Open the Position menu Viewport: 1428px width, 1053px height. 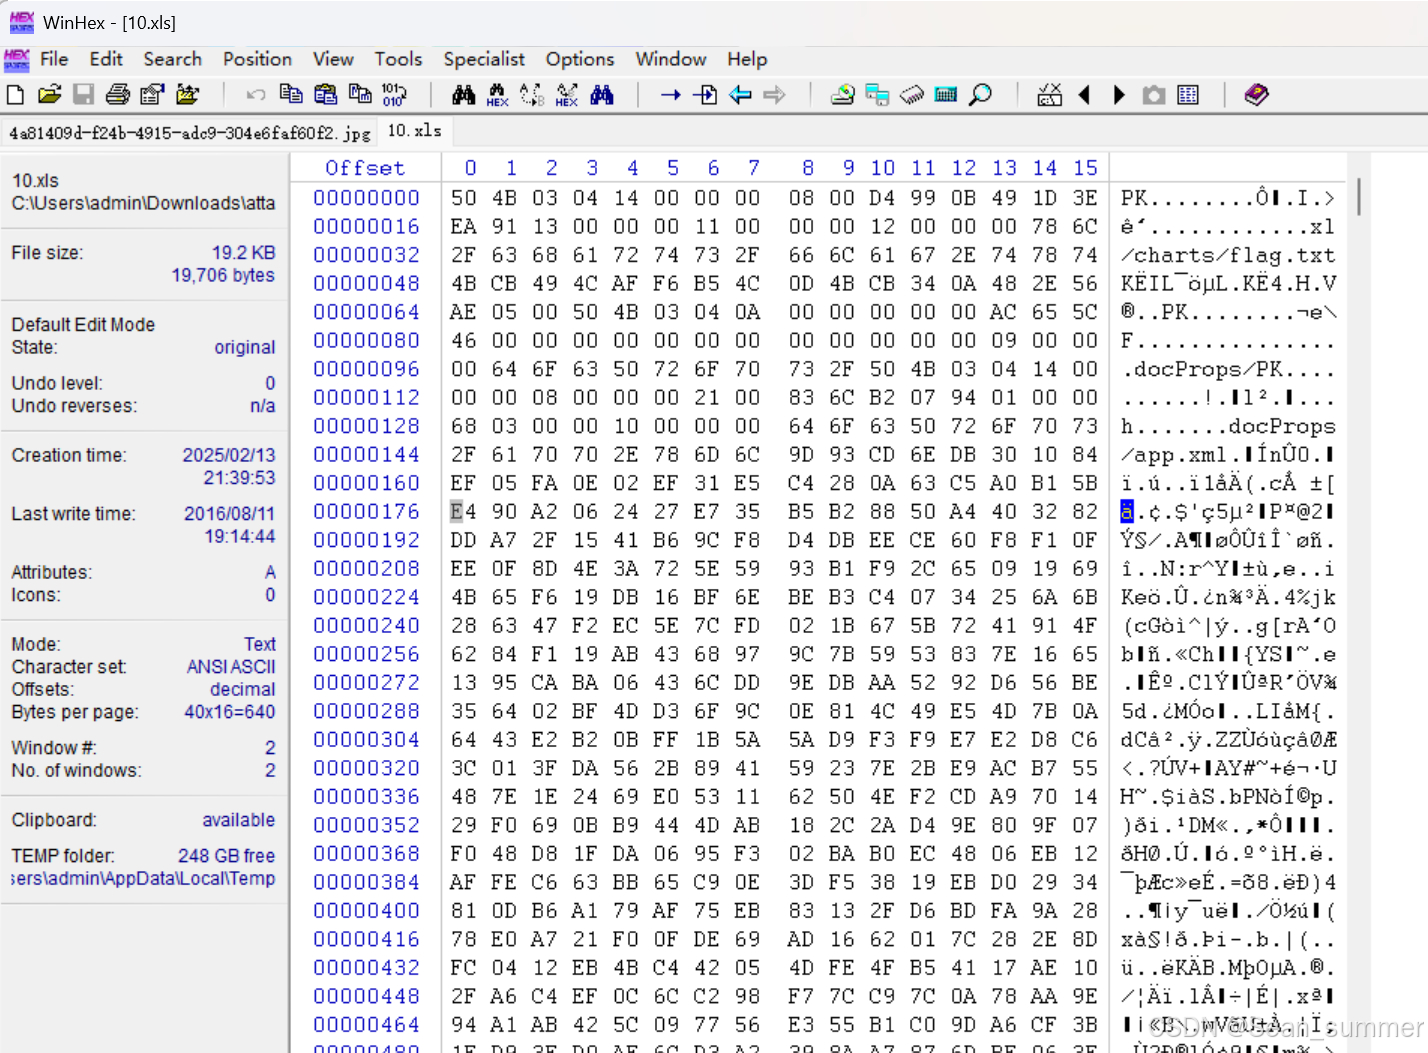257,59
